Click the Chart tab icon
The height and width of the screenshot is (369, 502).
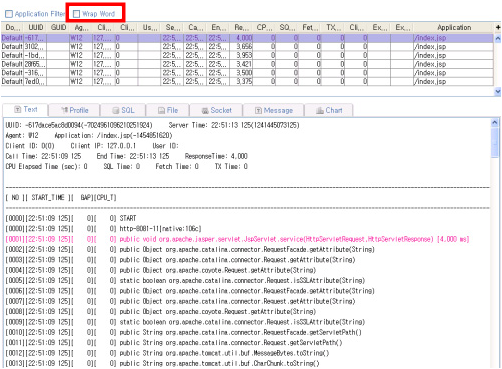320,110
